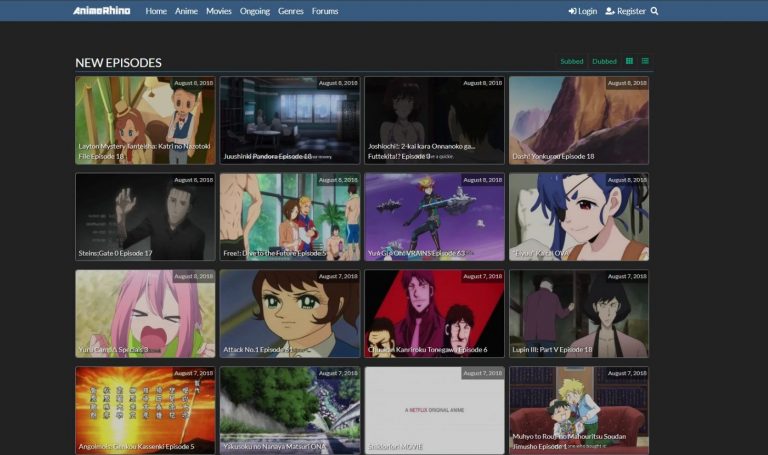Open Steins;Gate 0 Episode 17 thumbnail
Viewport: 768px width, 455px height.
145,216
